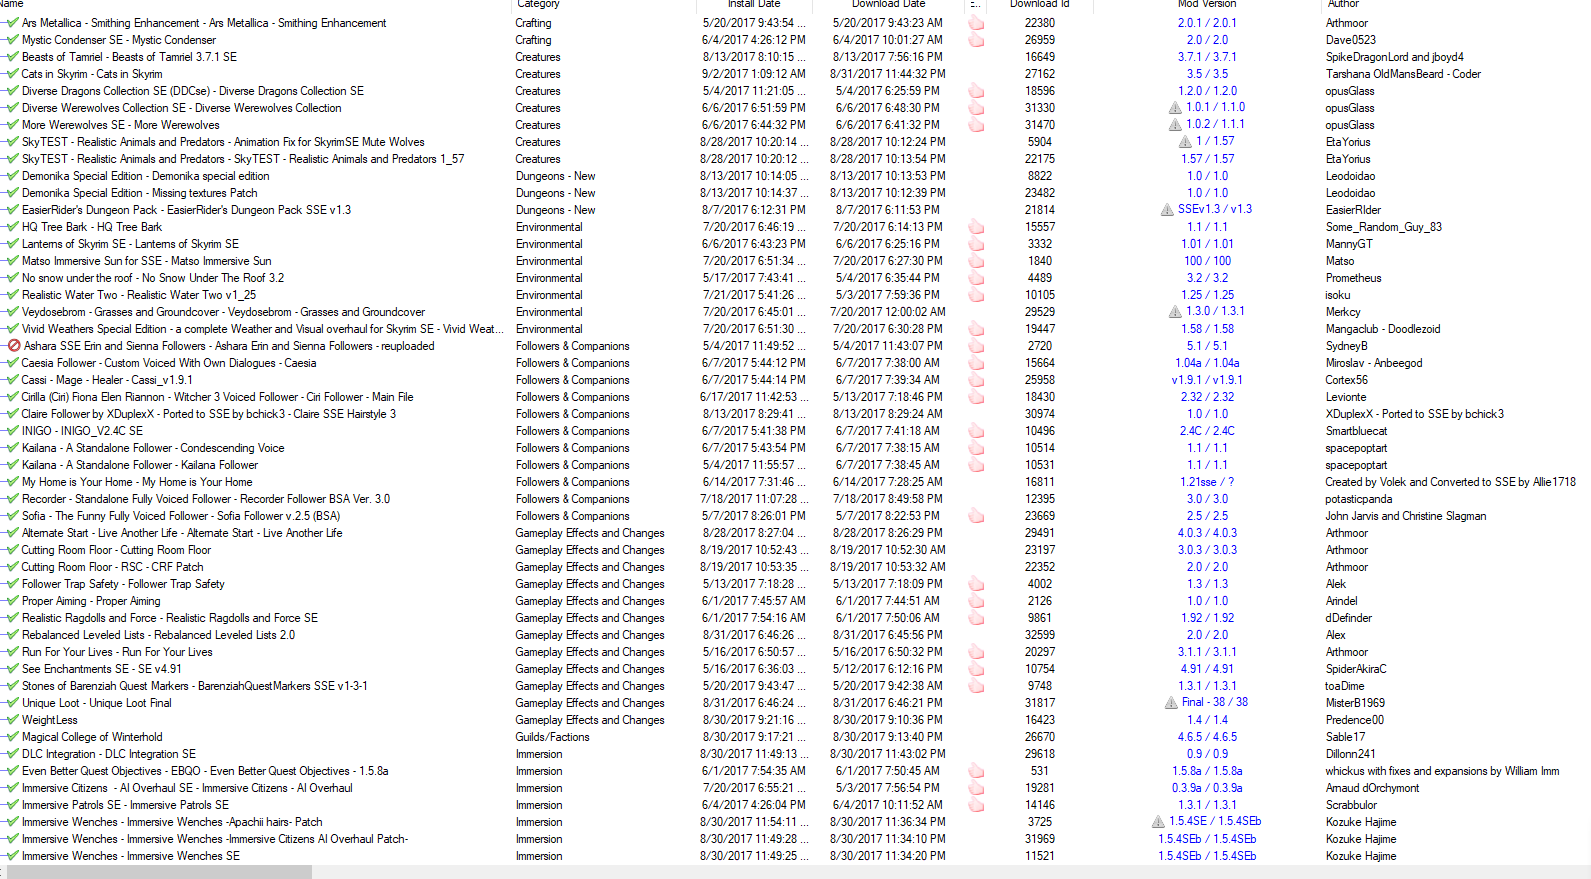The height and width of the screenshot is (879, 1591).
Task: Click endorse hand icon on Immersive Patrols SE row
Action: (976, 805)
